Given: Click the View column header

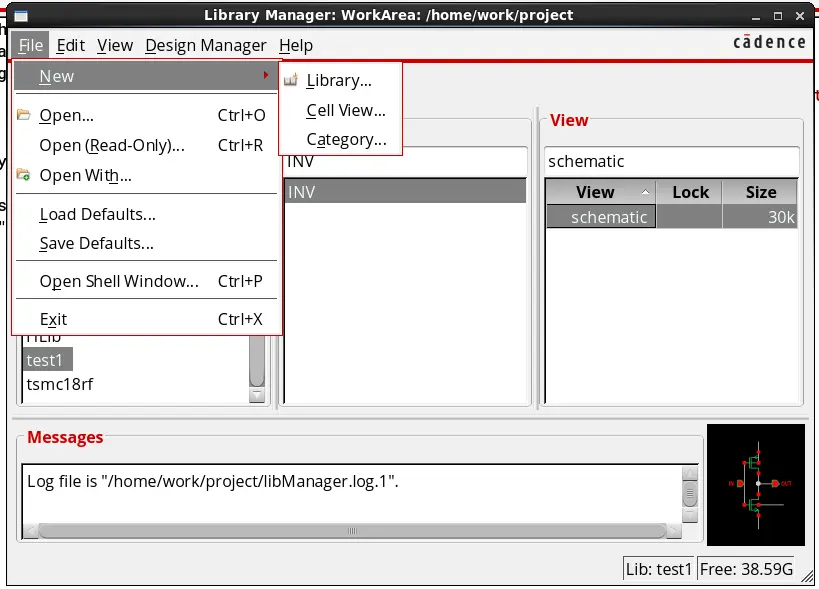Looking at the screenshot, I should (601, 192).
